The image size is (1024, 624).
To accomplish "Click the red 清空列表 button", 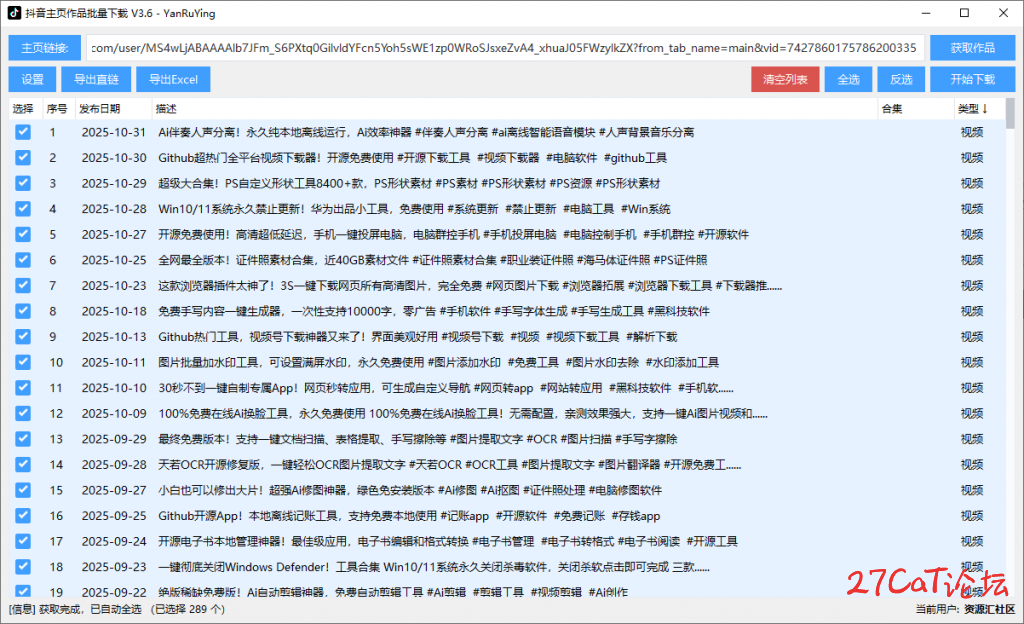I will pyautogui.click(x=785, y=79).
